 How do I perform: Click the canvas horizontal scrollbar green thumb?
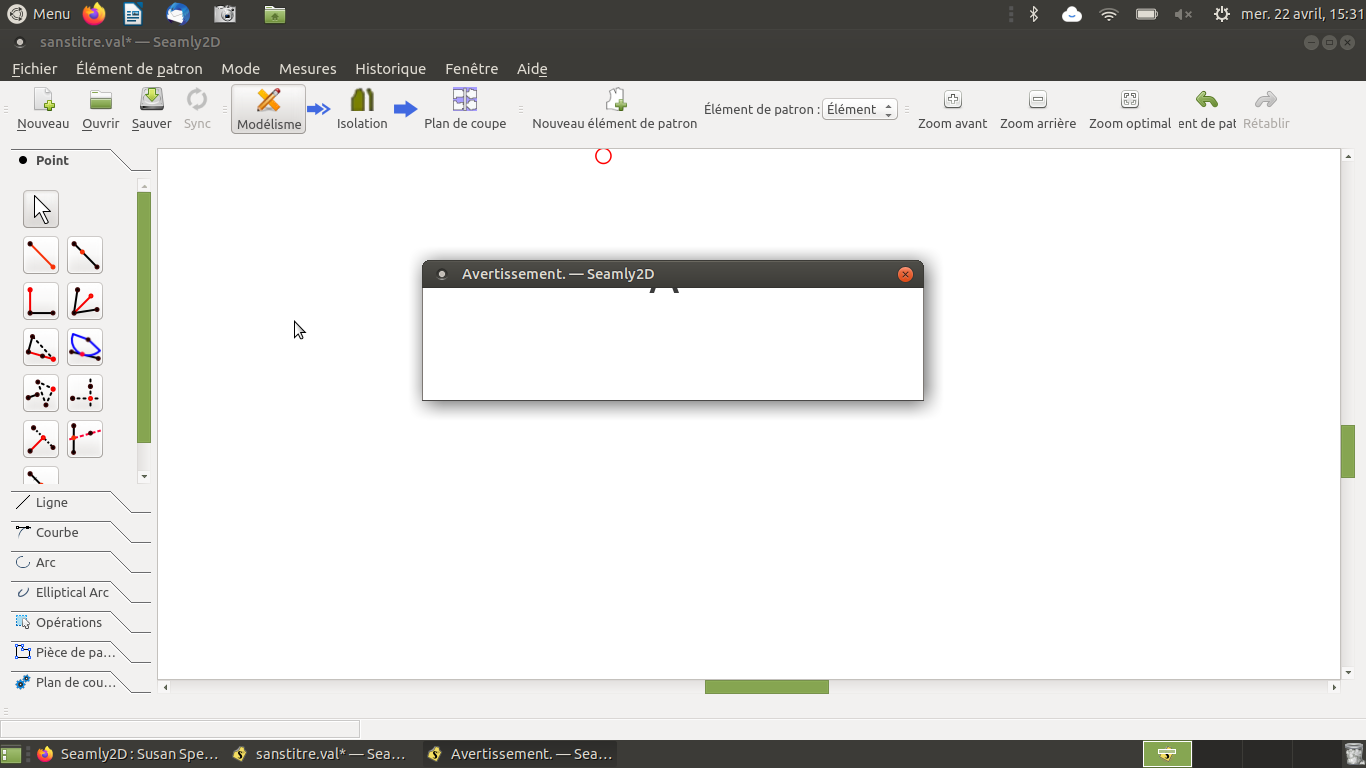[766, 687]
